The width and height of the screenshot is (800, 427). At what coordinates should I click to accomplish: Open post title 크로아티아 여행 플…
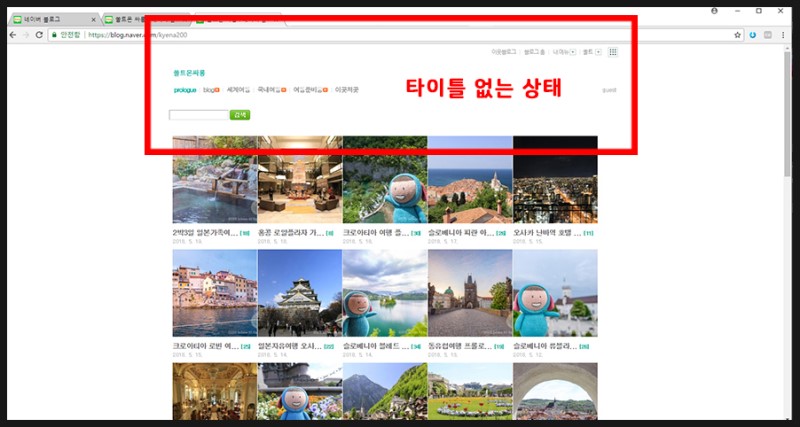(x=376, y=233)
